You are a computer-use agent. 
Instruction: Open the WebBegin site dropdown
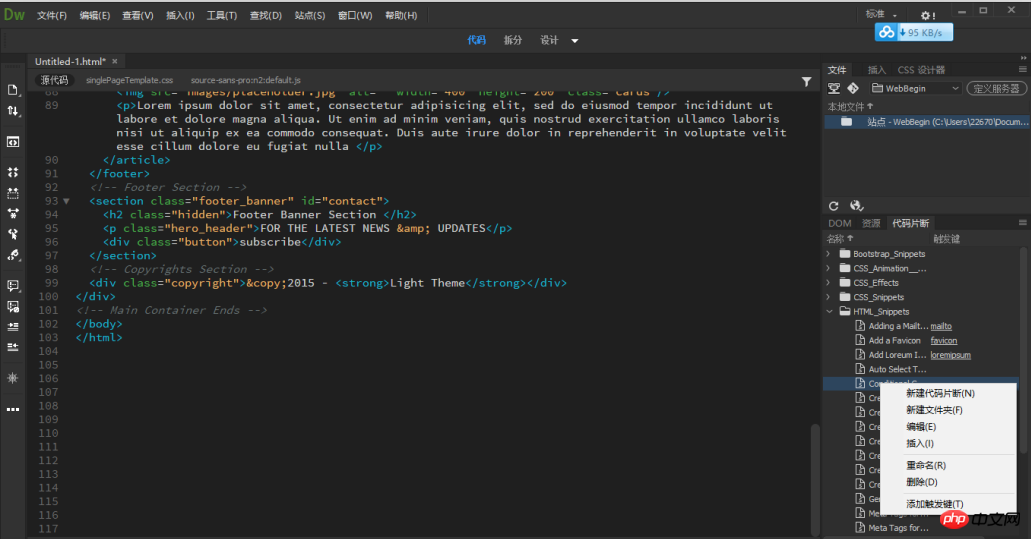915,88
